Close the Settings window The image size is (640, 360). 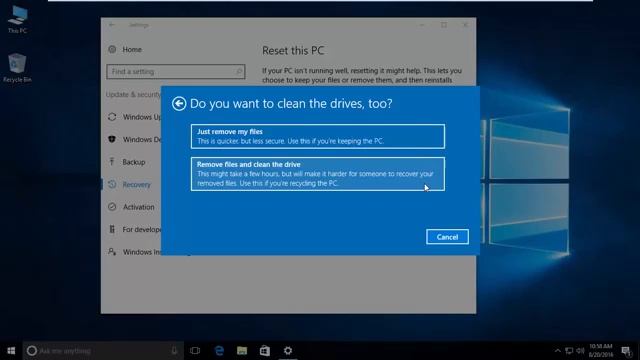coord(465,25)
